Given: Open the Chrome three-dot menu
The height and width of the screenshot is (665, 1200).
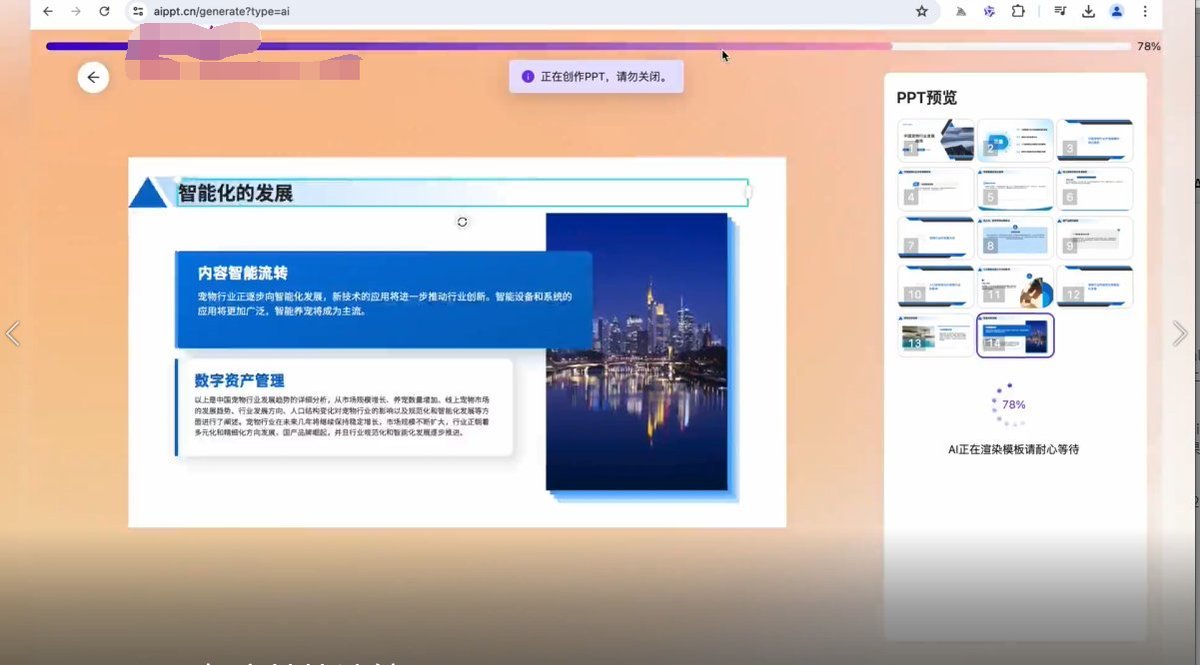Looking at the screenshot, I should [x=1145, y=11].
